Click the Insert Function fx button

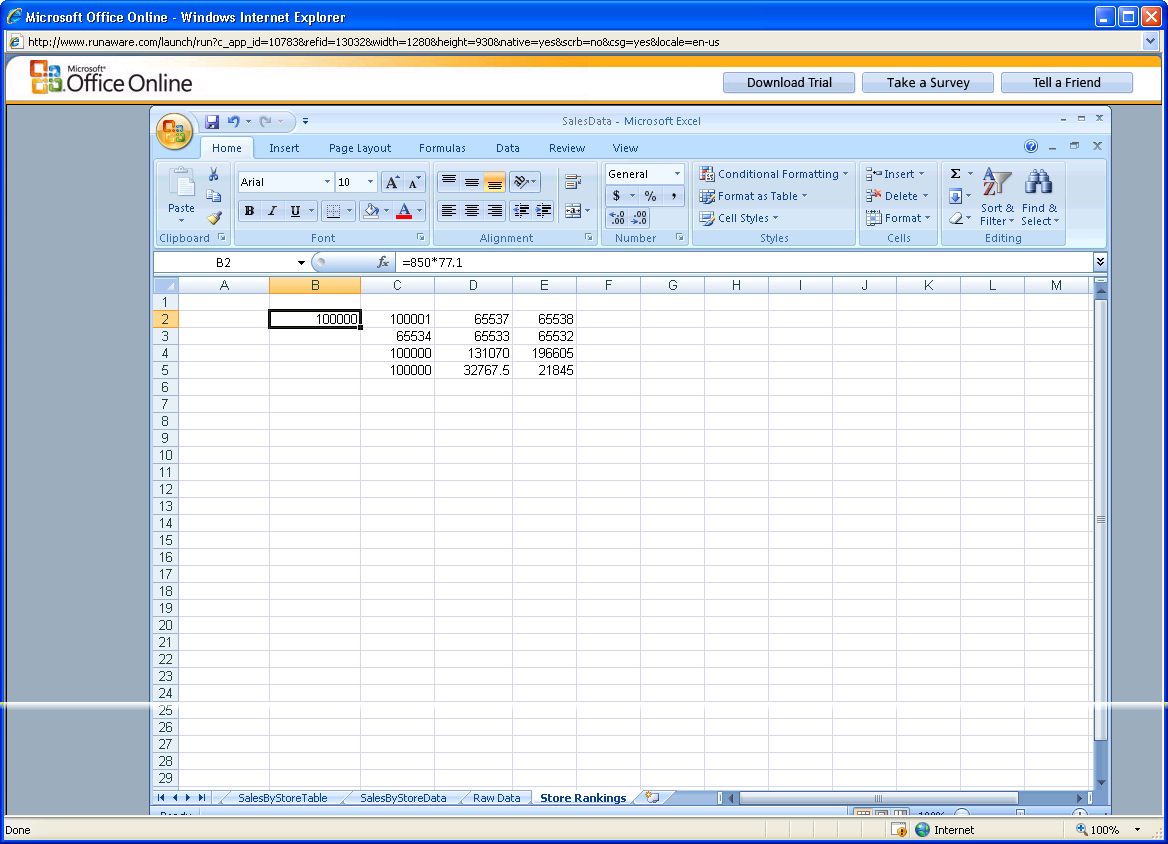[x=383, y=262]
